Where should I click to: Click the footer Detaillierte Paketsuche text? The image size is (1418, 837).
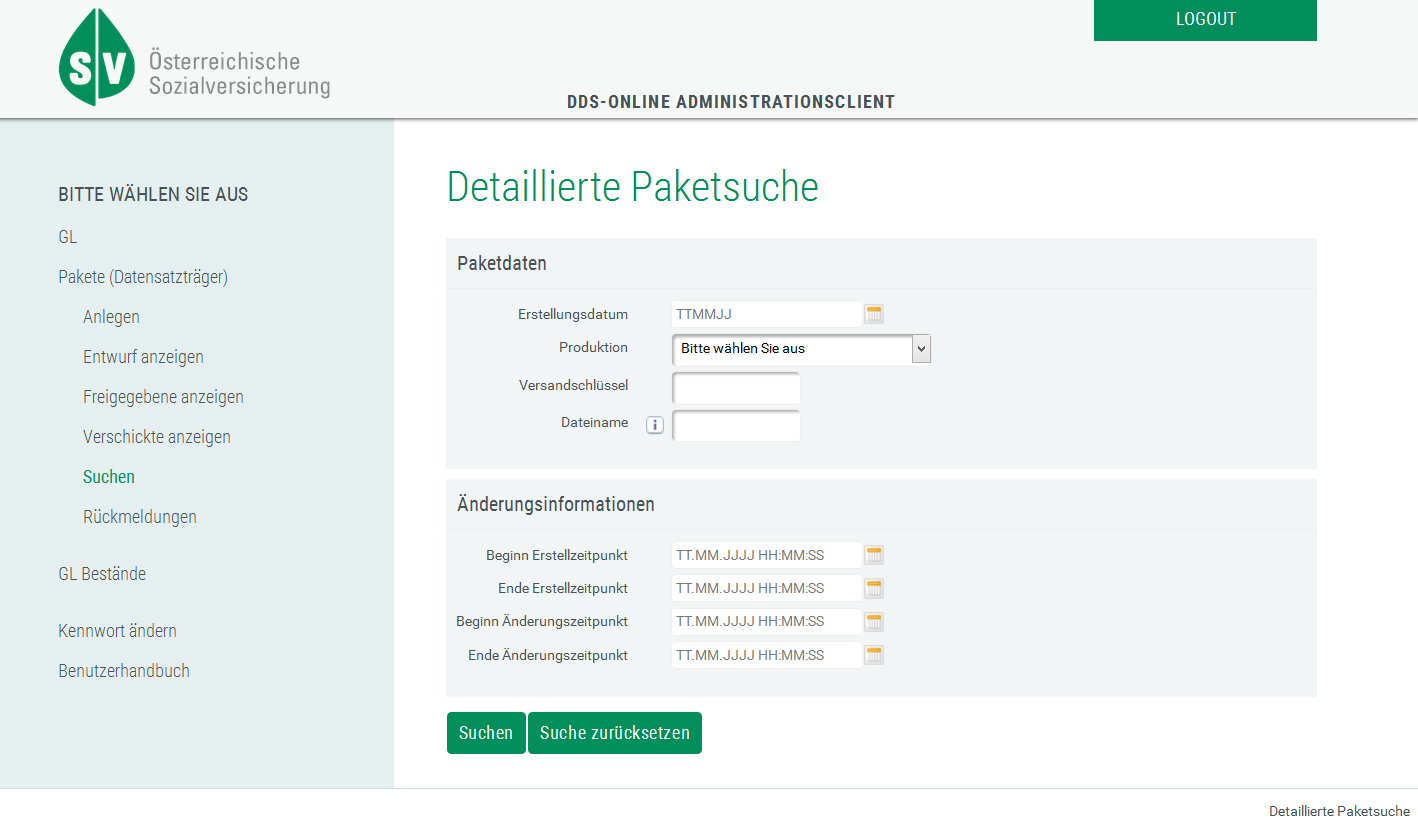click(1339, 811)
